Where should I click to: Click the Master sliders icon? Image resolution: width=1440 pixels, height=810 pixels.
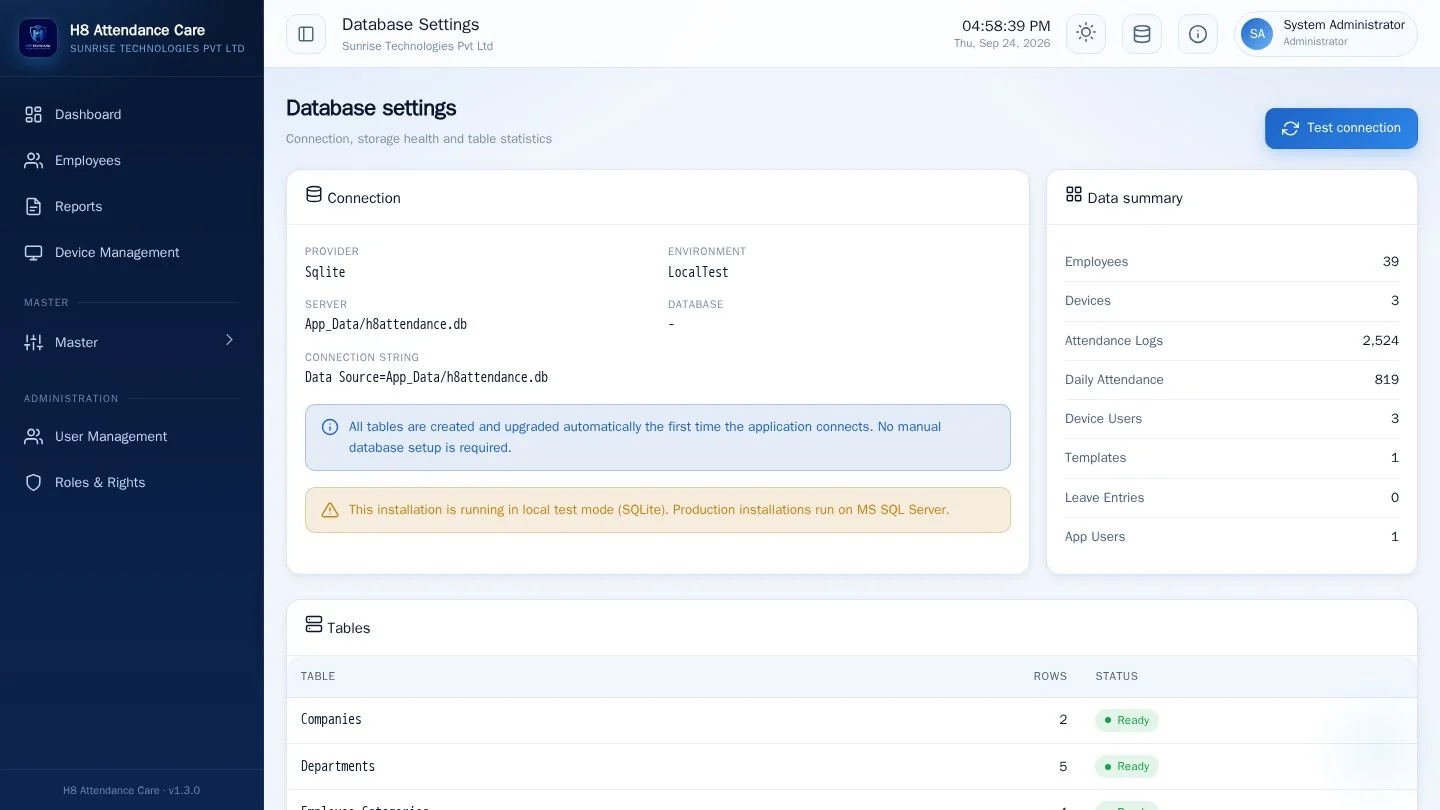tap(34, 342)
